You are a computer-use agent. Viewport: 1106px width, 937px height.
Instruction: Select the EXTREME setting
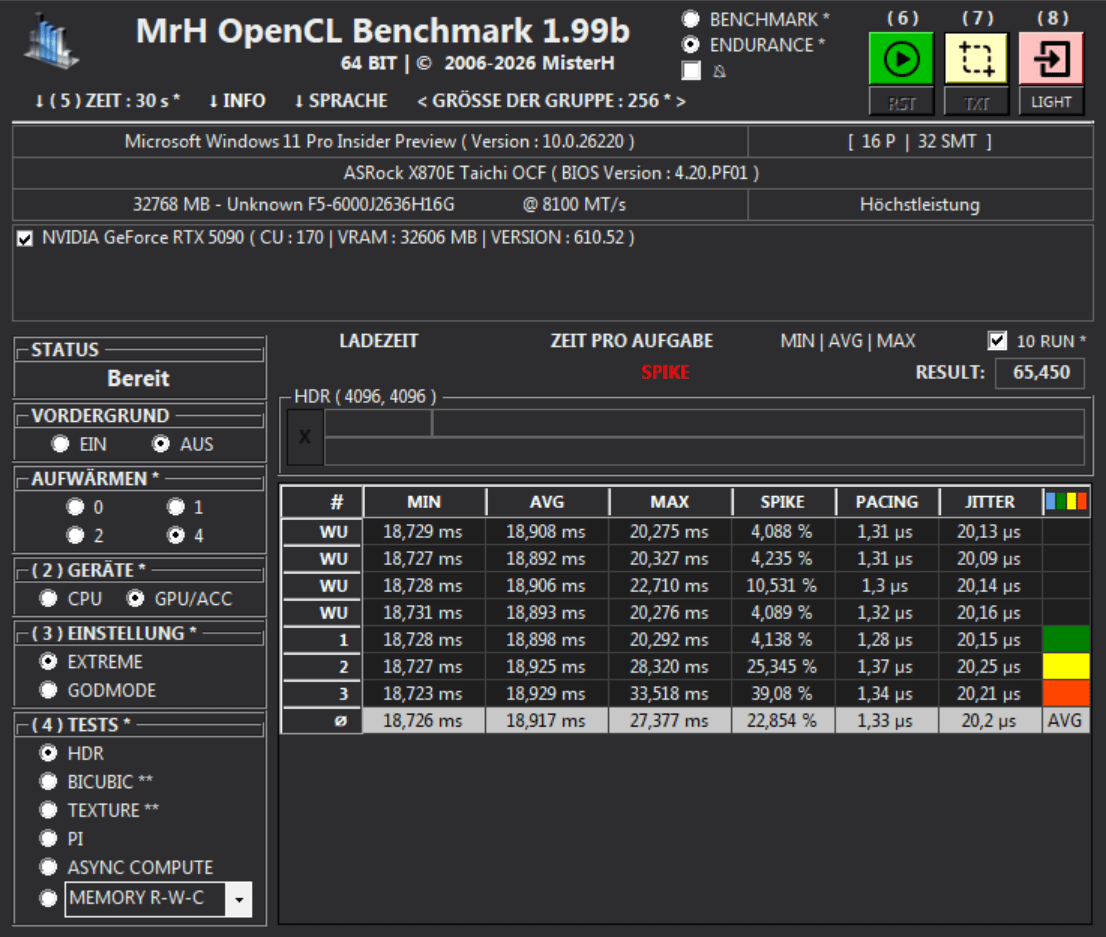[49, 662]
